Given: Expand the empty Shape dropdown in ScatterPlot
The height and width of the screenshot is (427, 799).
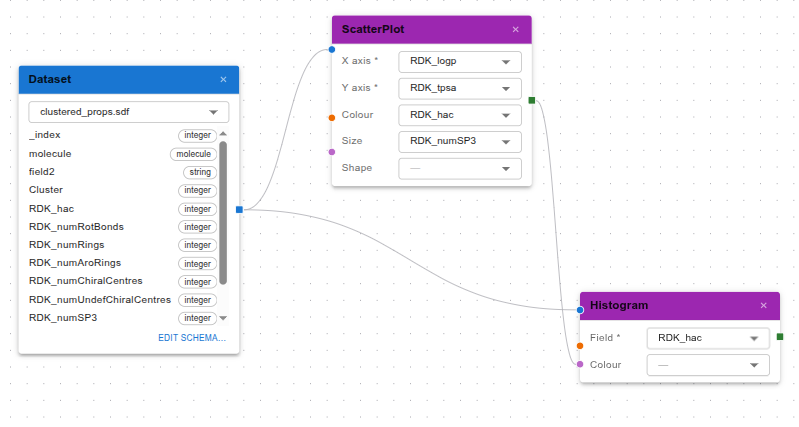Looking at the screenshot, I should 460,168.
